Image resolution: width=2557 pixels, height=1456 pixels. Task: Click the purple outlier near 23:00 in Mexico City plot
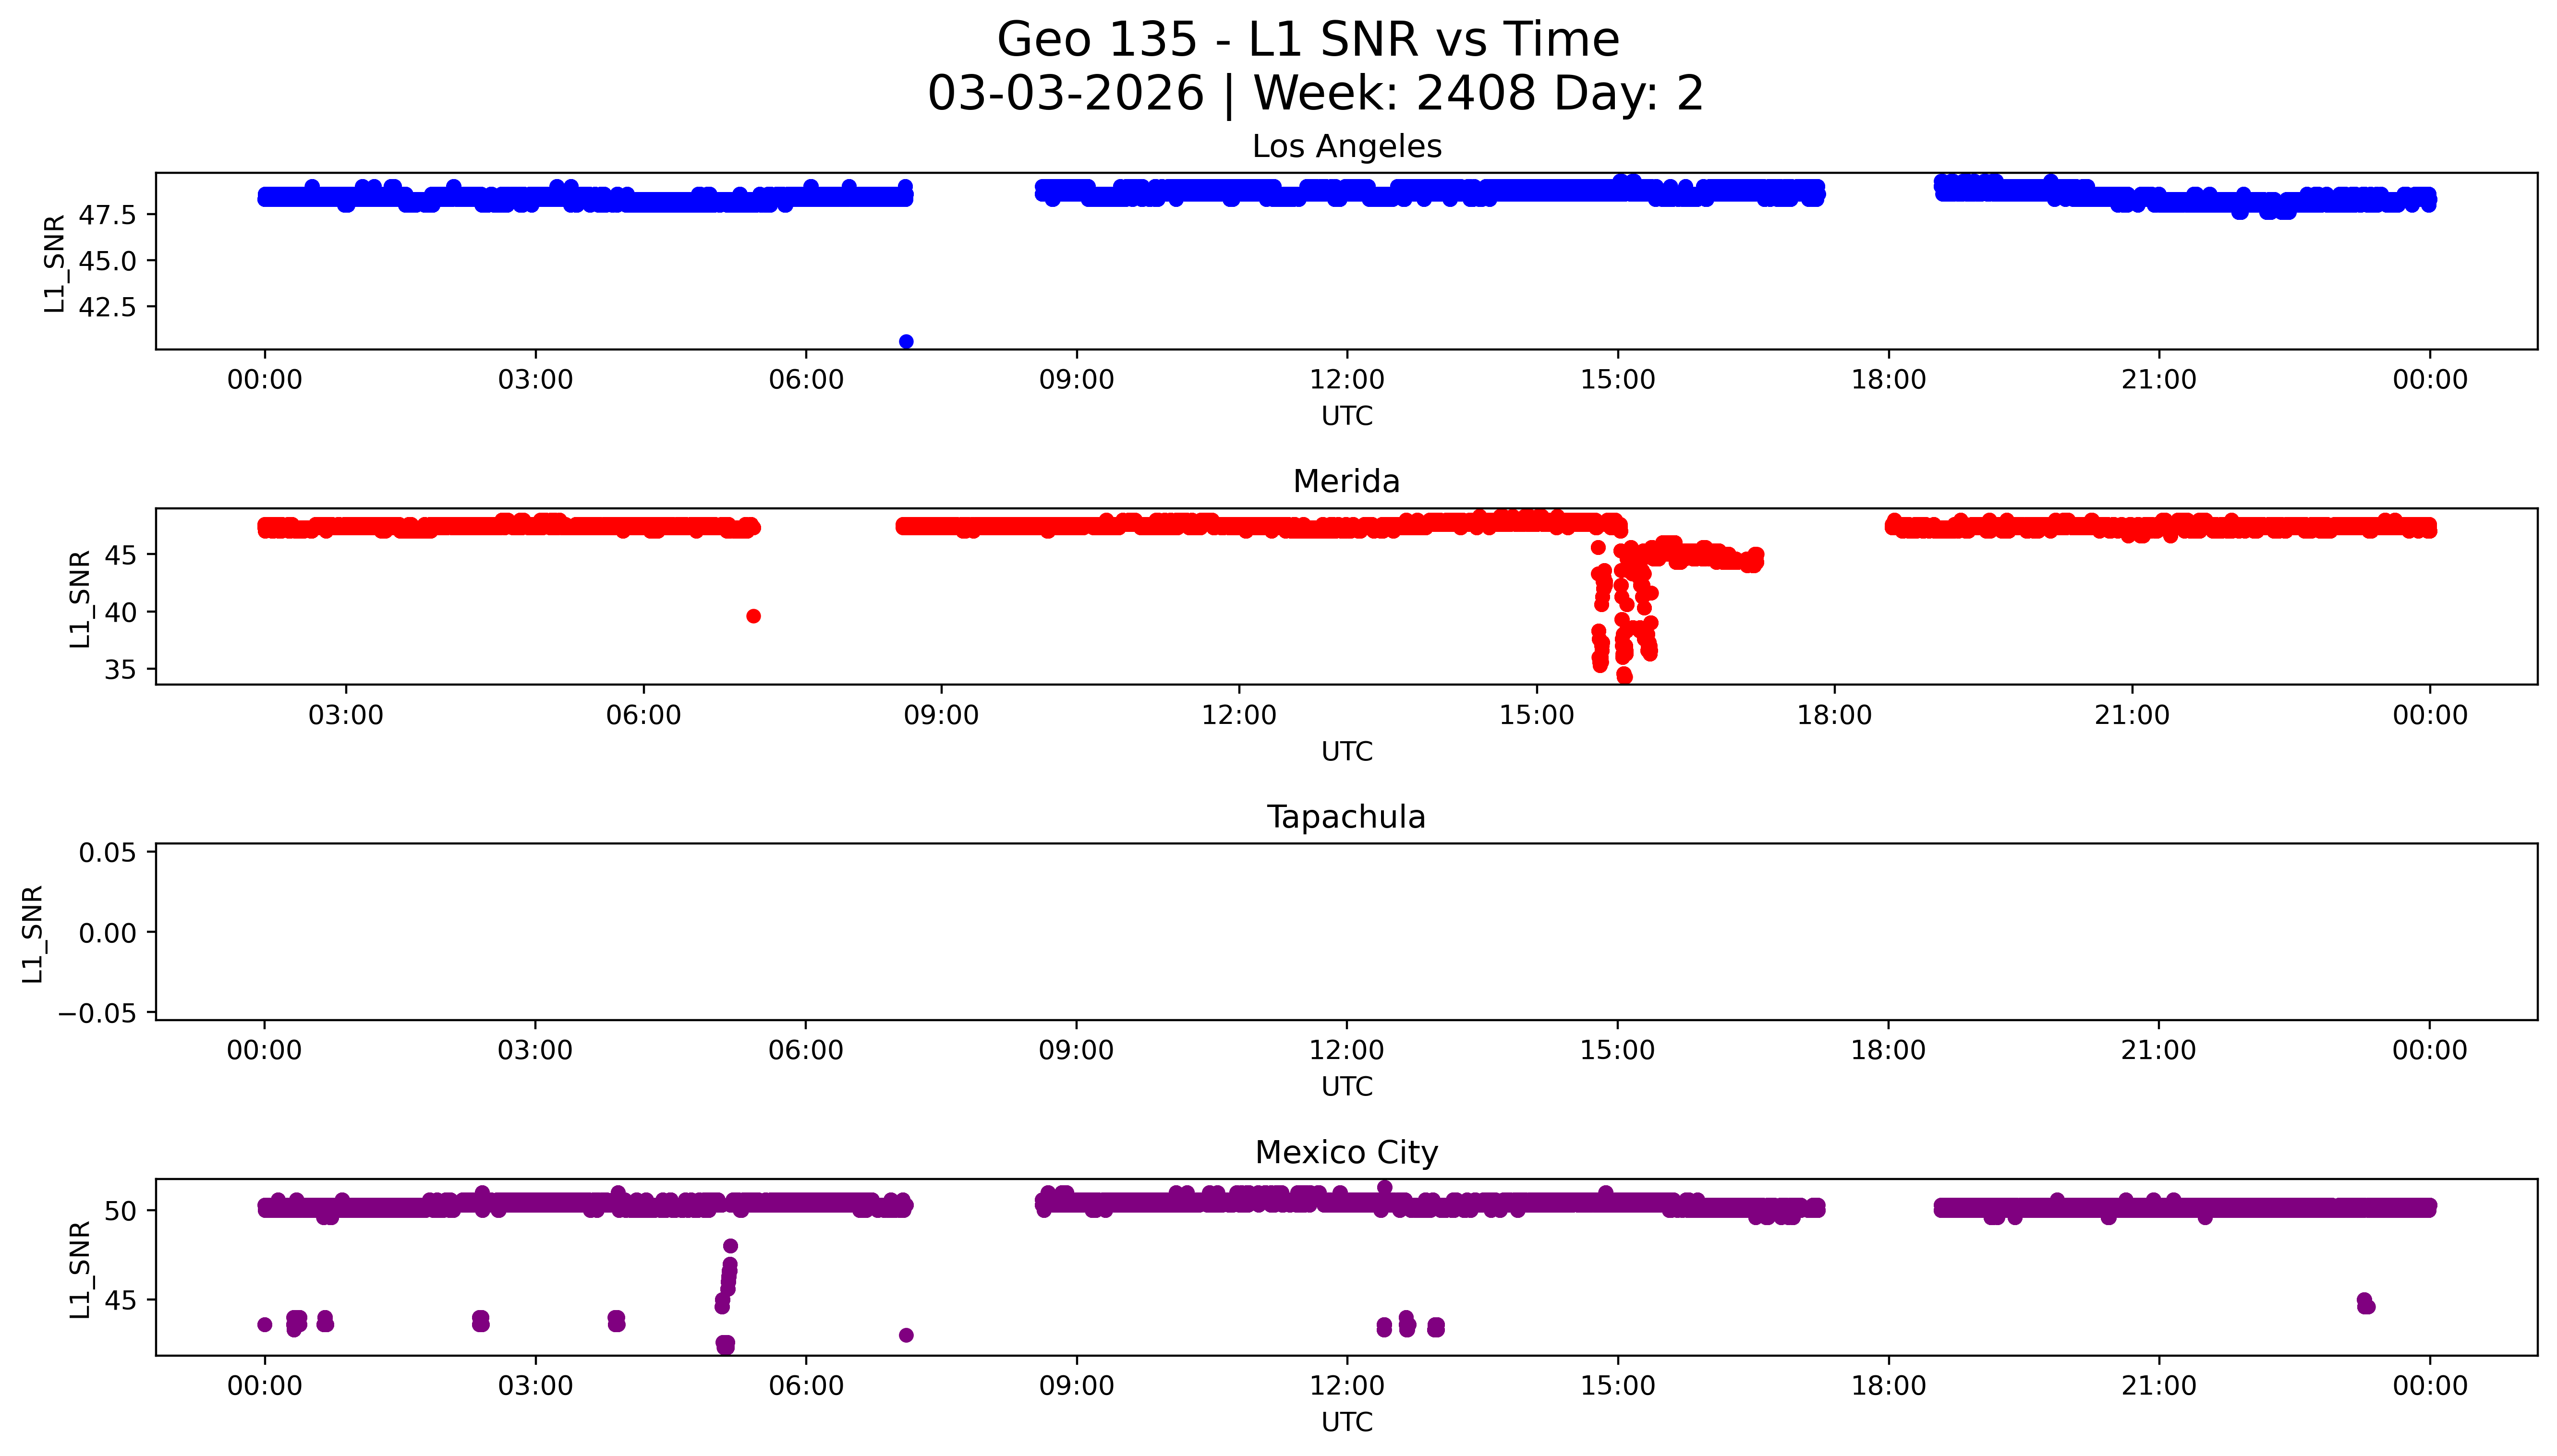point(2365,1303)
